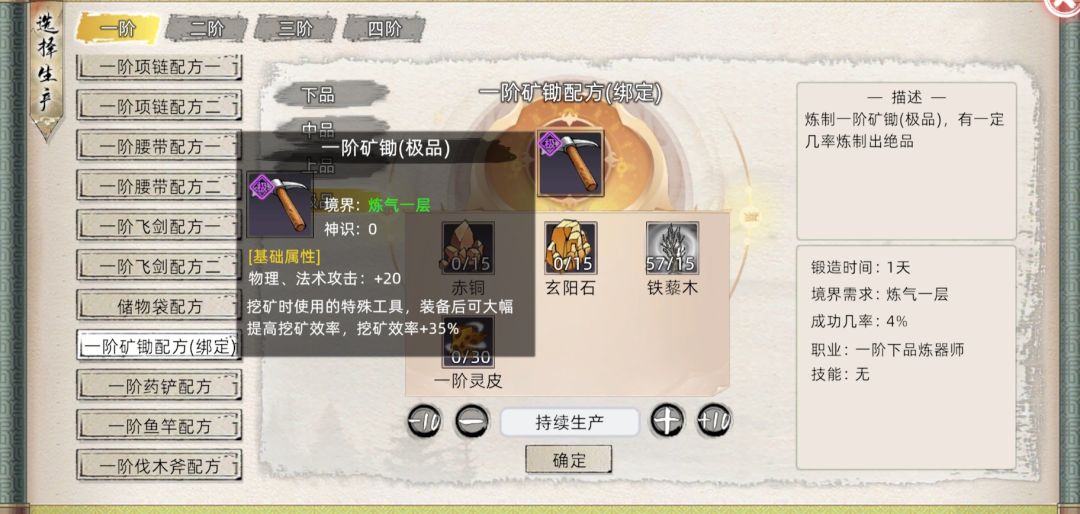Select the 储物袋配方 recipe
This screenshot has height=514, width=1080.
(x=159, y=305)
